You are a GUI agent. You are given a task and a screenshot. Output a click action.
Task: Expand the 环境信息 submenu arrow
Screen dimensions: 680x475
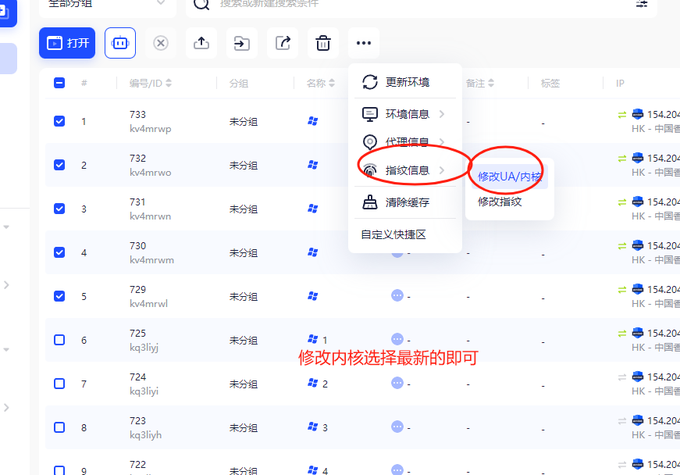pos(441,114)
